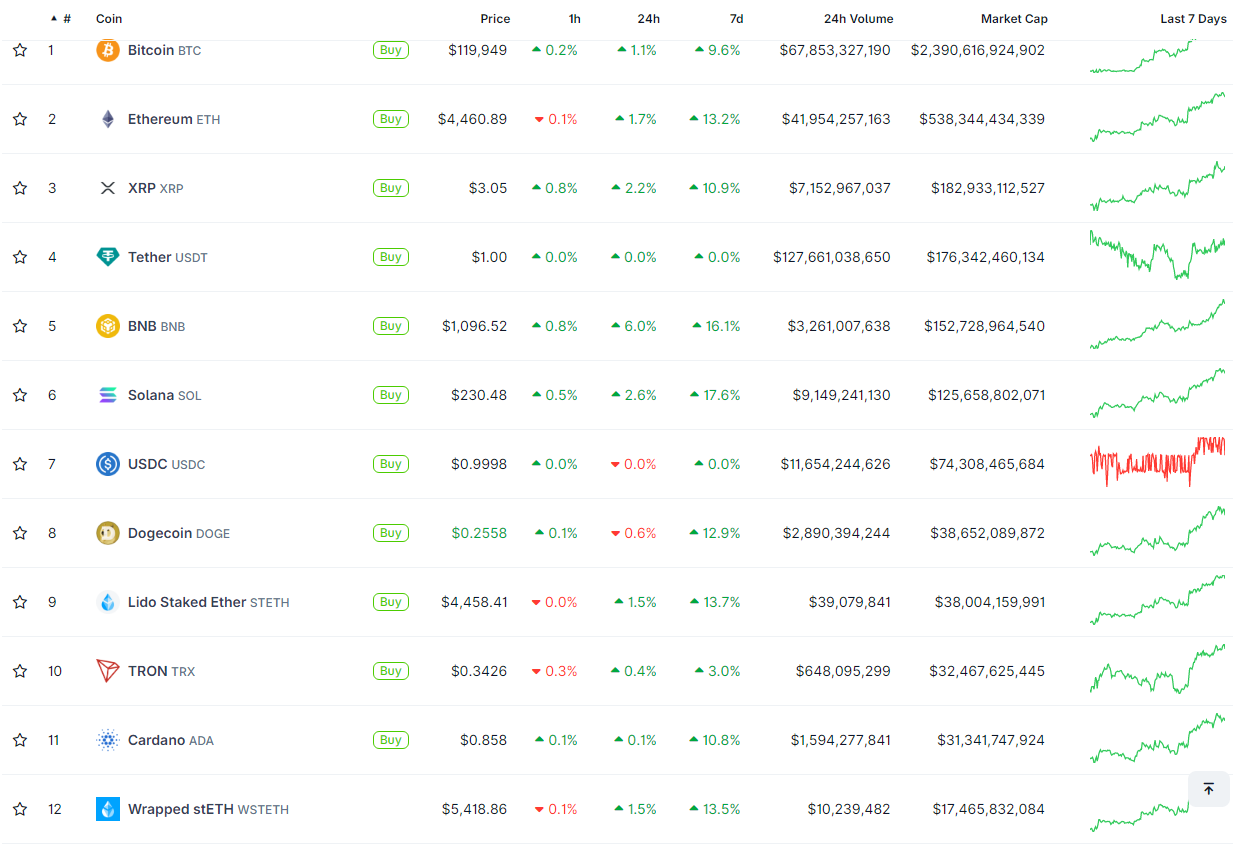Sort table by 24h Volume header
1233x845 pixels.
coord(858,19)
